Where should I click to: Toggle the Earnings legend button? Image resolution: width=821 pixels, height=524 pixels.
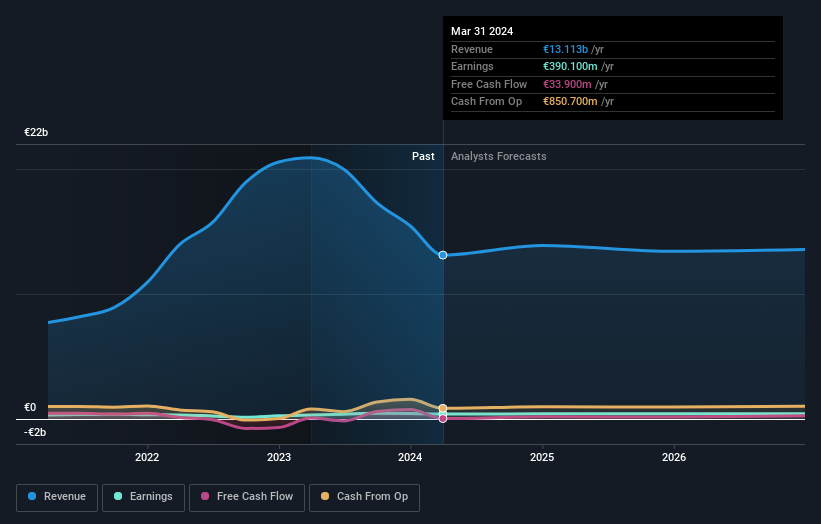tap(143, 497)
